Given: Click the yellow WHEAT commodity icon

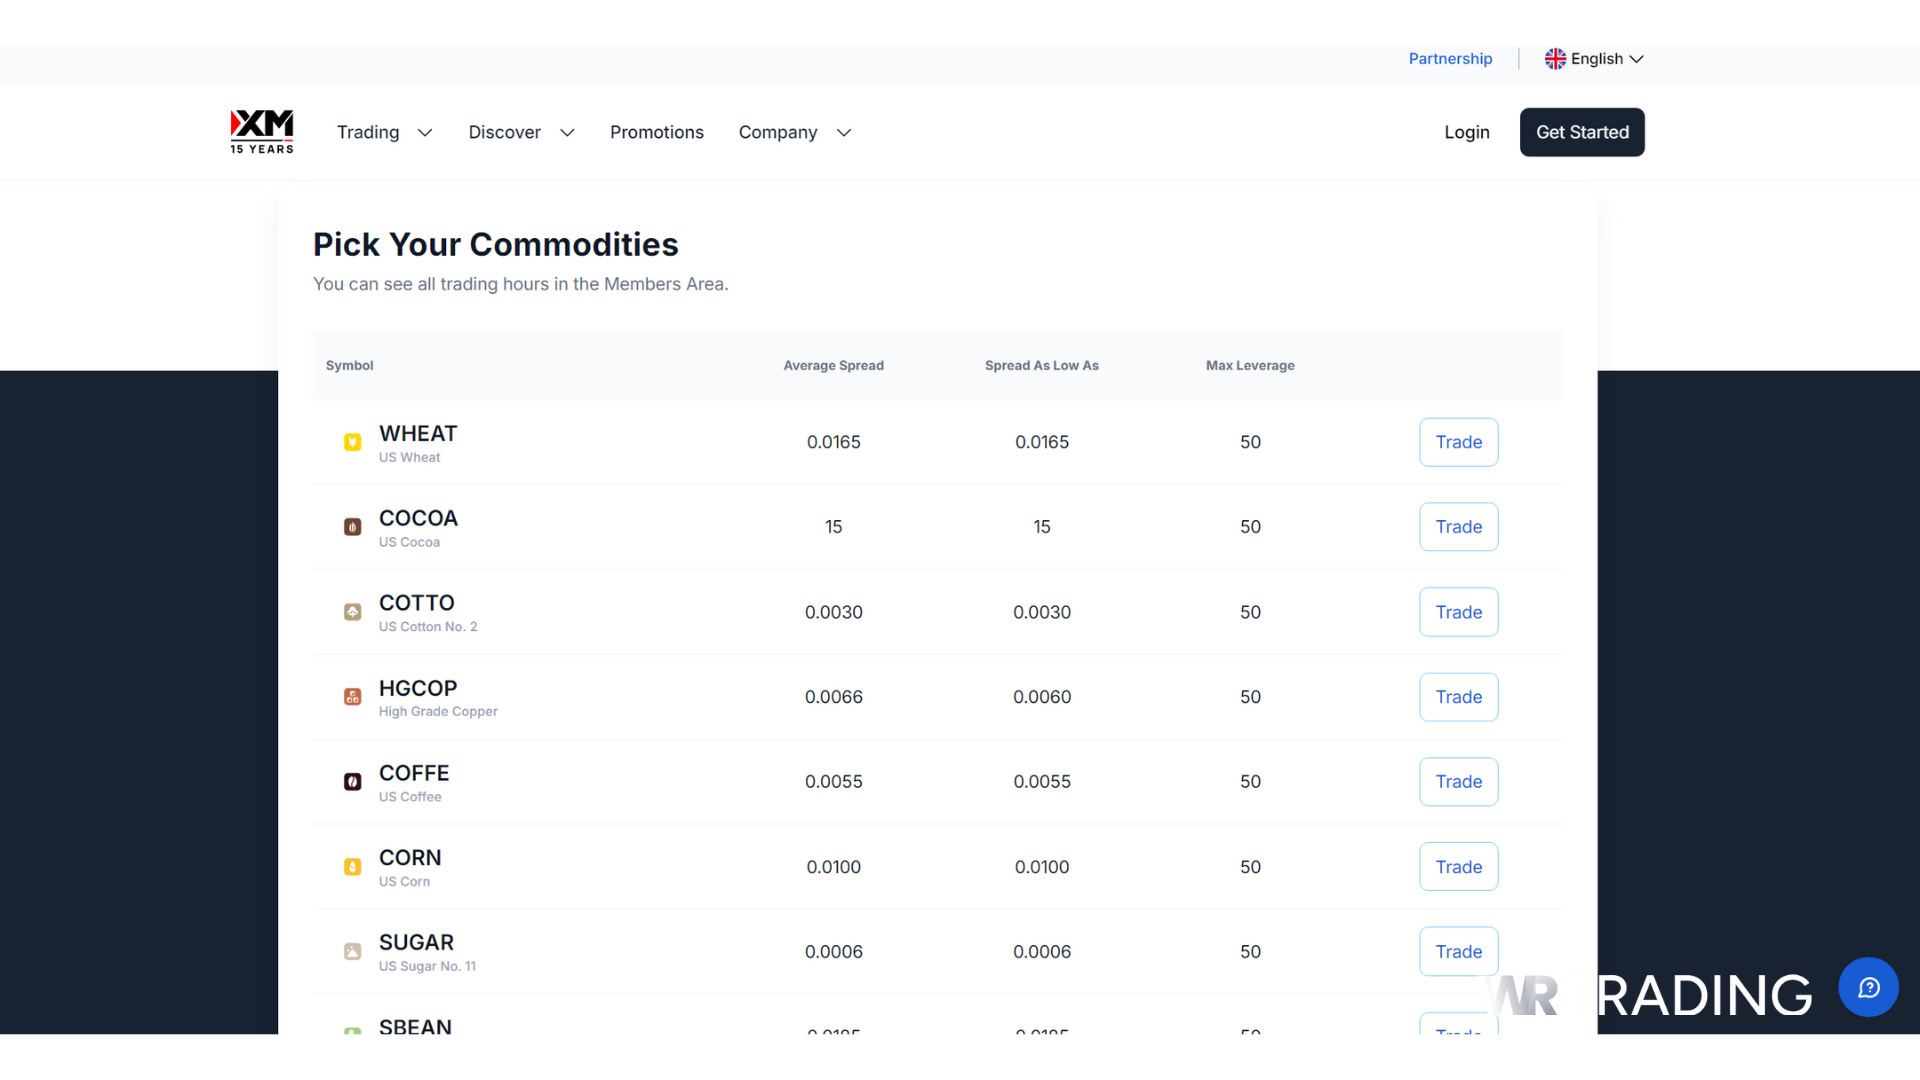Looking at the screenshot, I should click(x=352, y=442).
